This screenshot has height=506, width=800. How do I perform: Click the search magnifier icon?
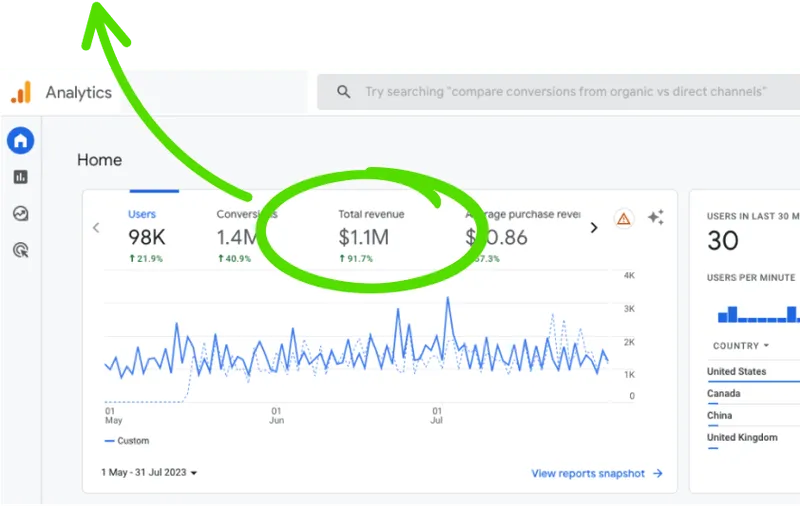coord(343,92)
